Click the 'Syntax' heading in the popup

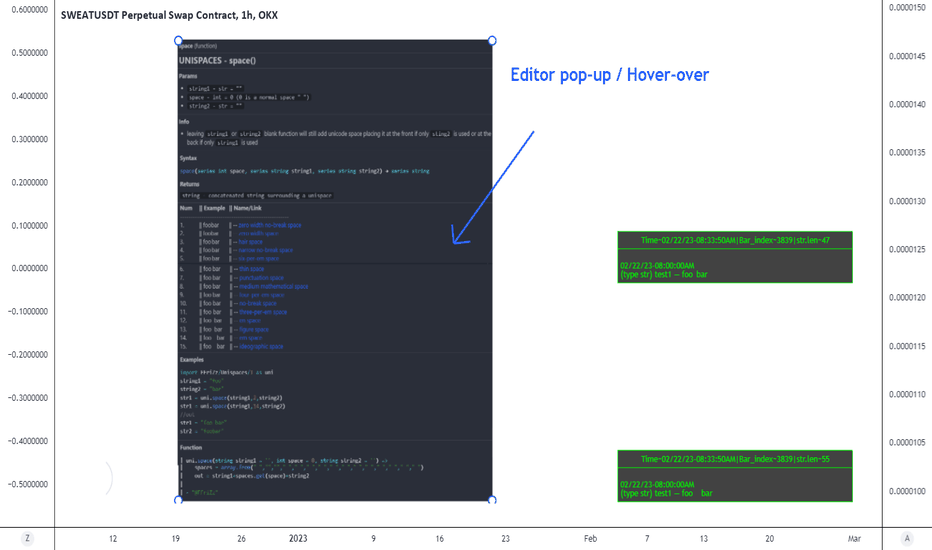pyautogui.click(x=188, y=158)
